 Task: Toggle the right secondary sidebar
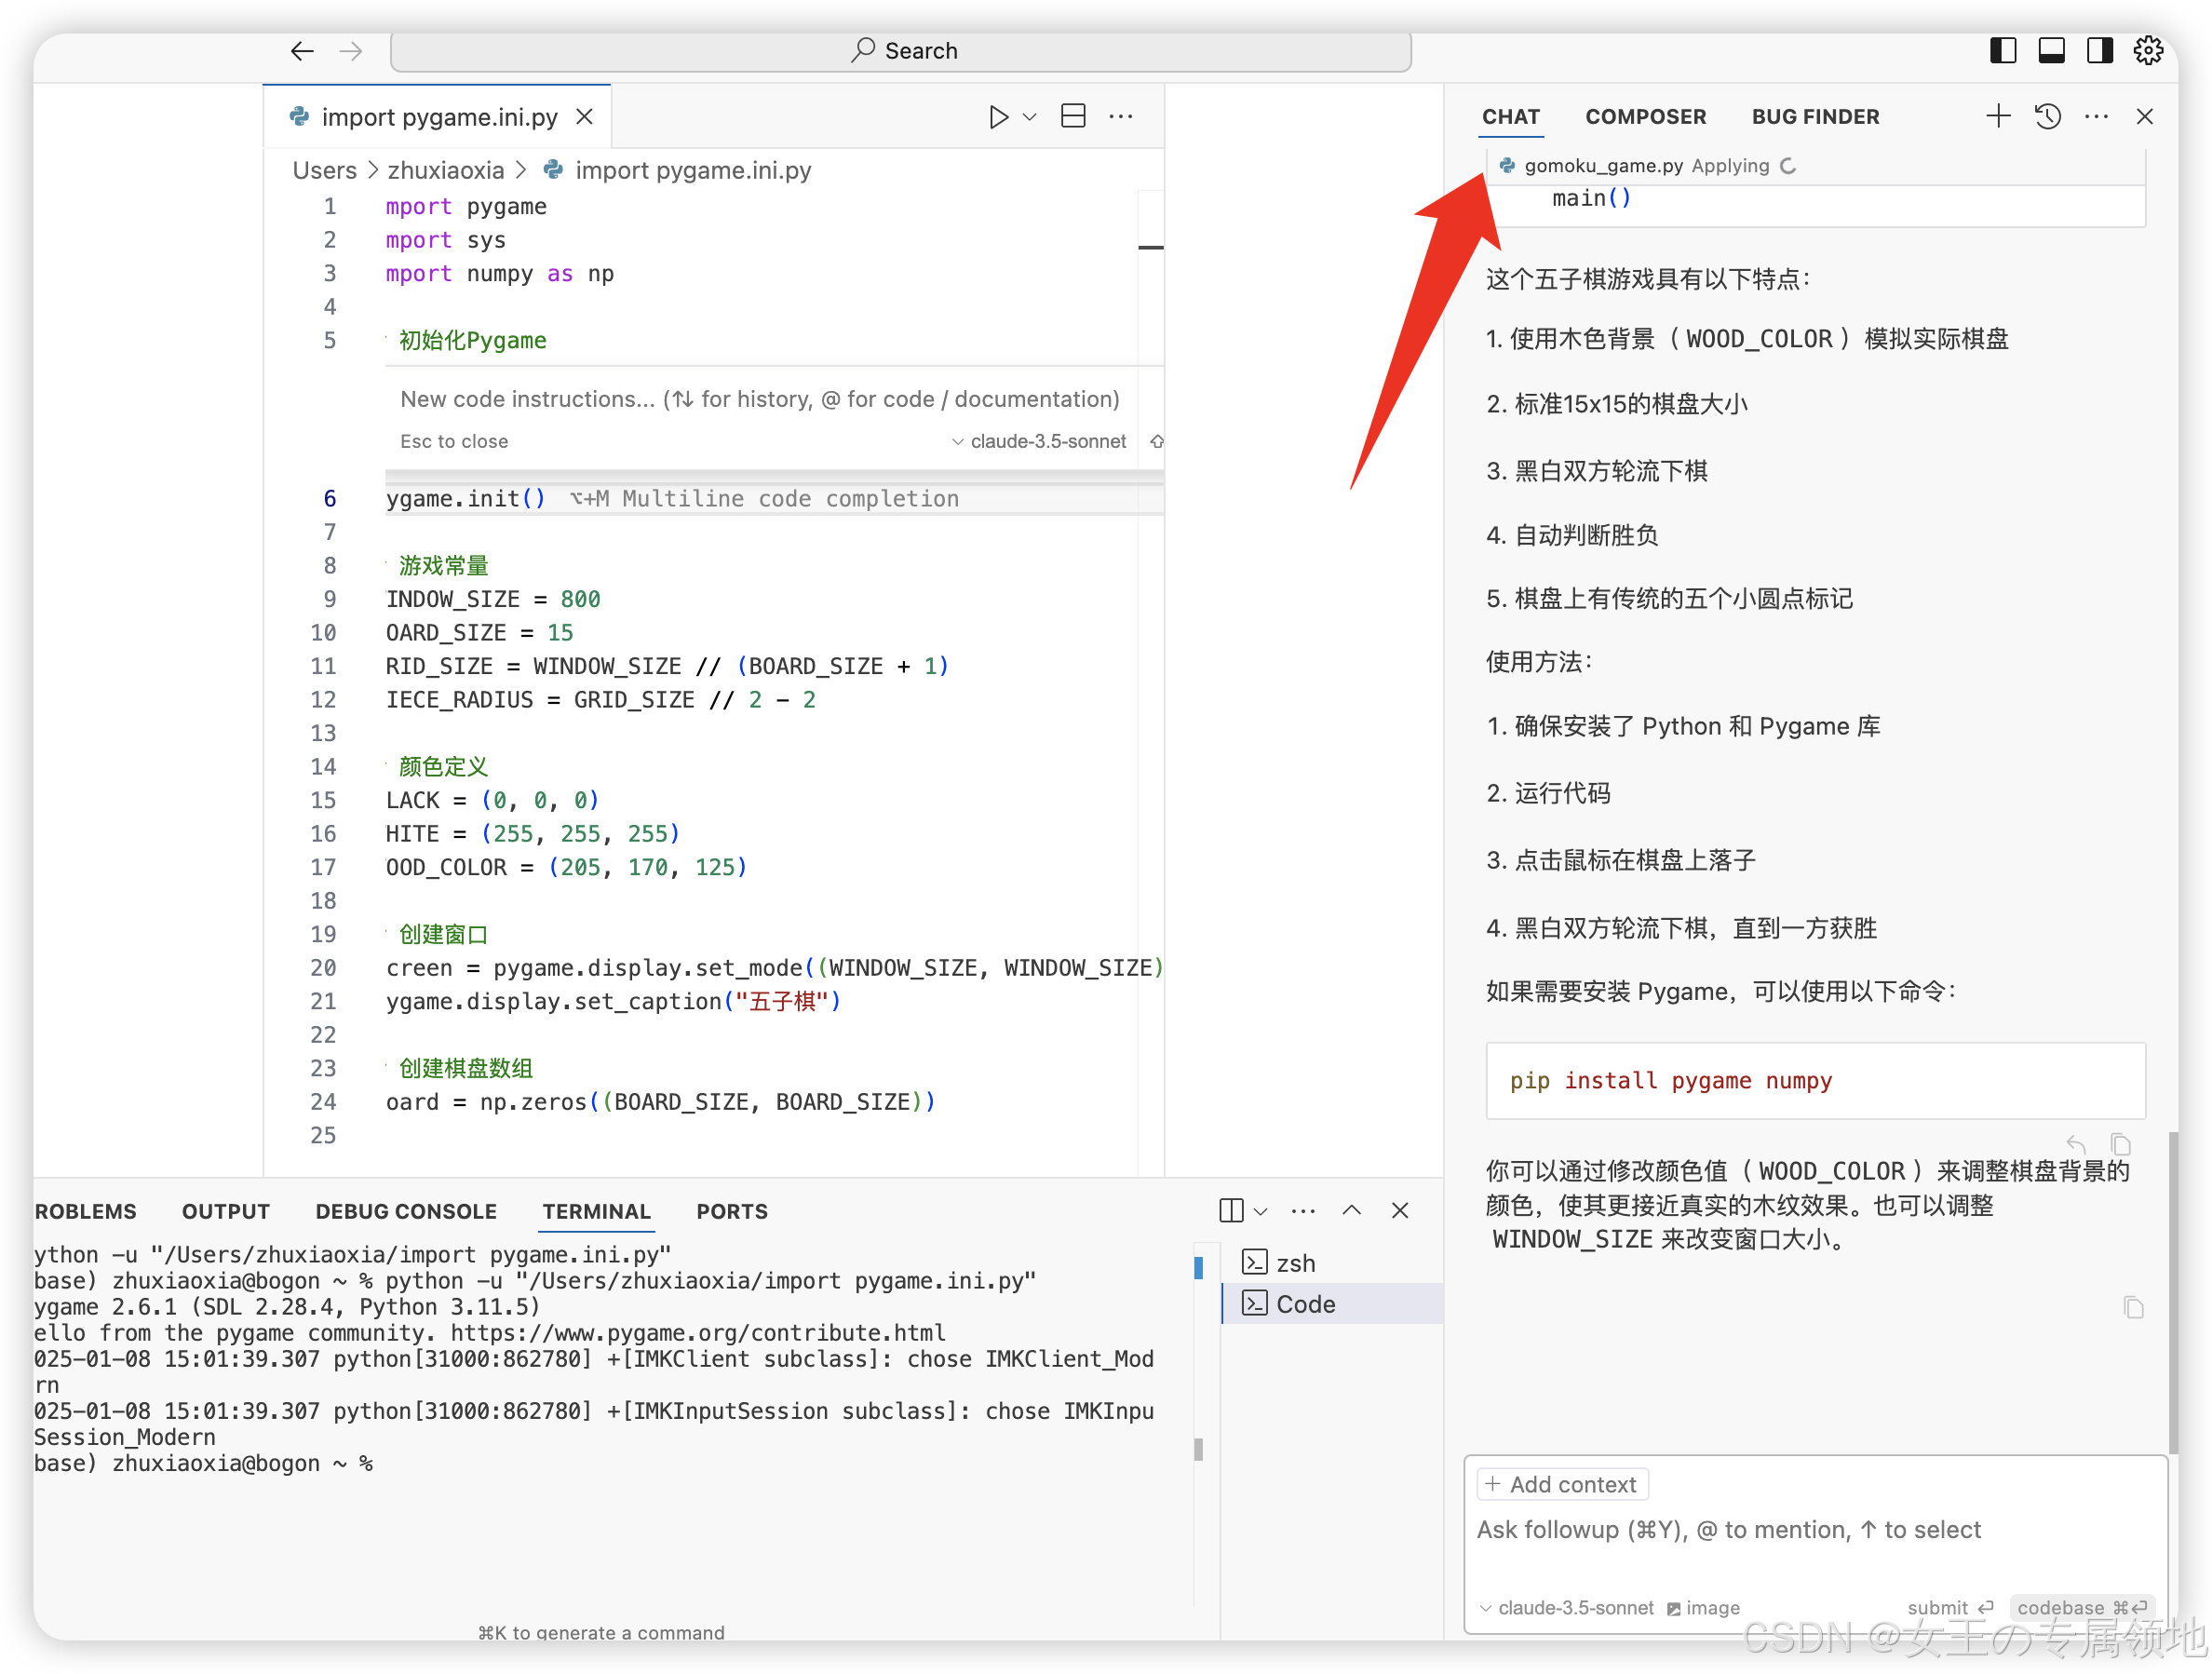click(x=2099, y=51)
